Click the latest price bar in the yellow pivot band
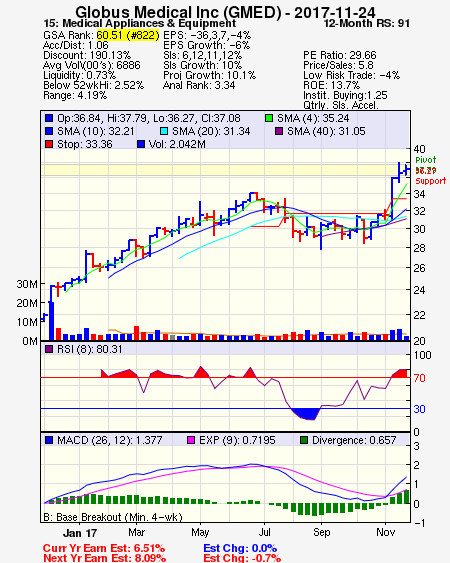The width and height of the screenshot is (450, 563). (406, 169)
